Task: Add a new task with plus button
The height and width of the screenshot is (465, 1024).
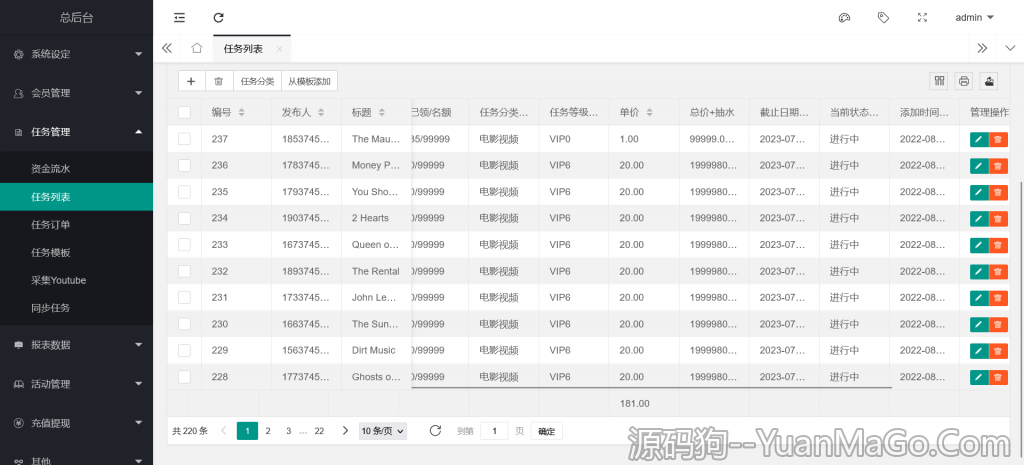Action: pyautogui.click(x=191, y=81)
